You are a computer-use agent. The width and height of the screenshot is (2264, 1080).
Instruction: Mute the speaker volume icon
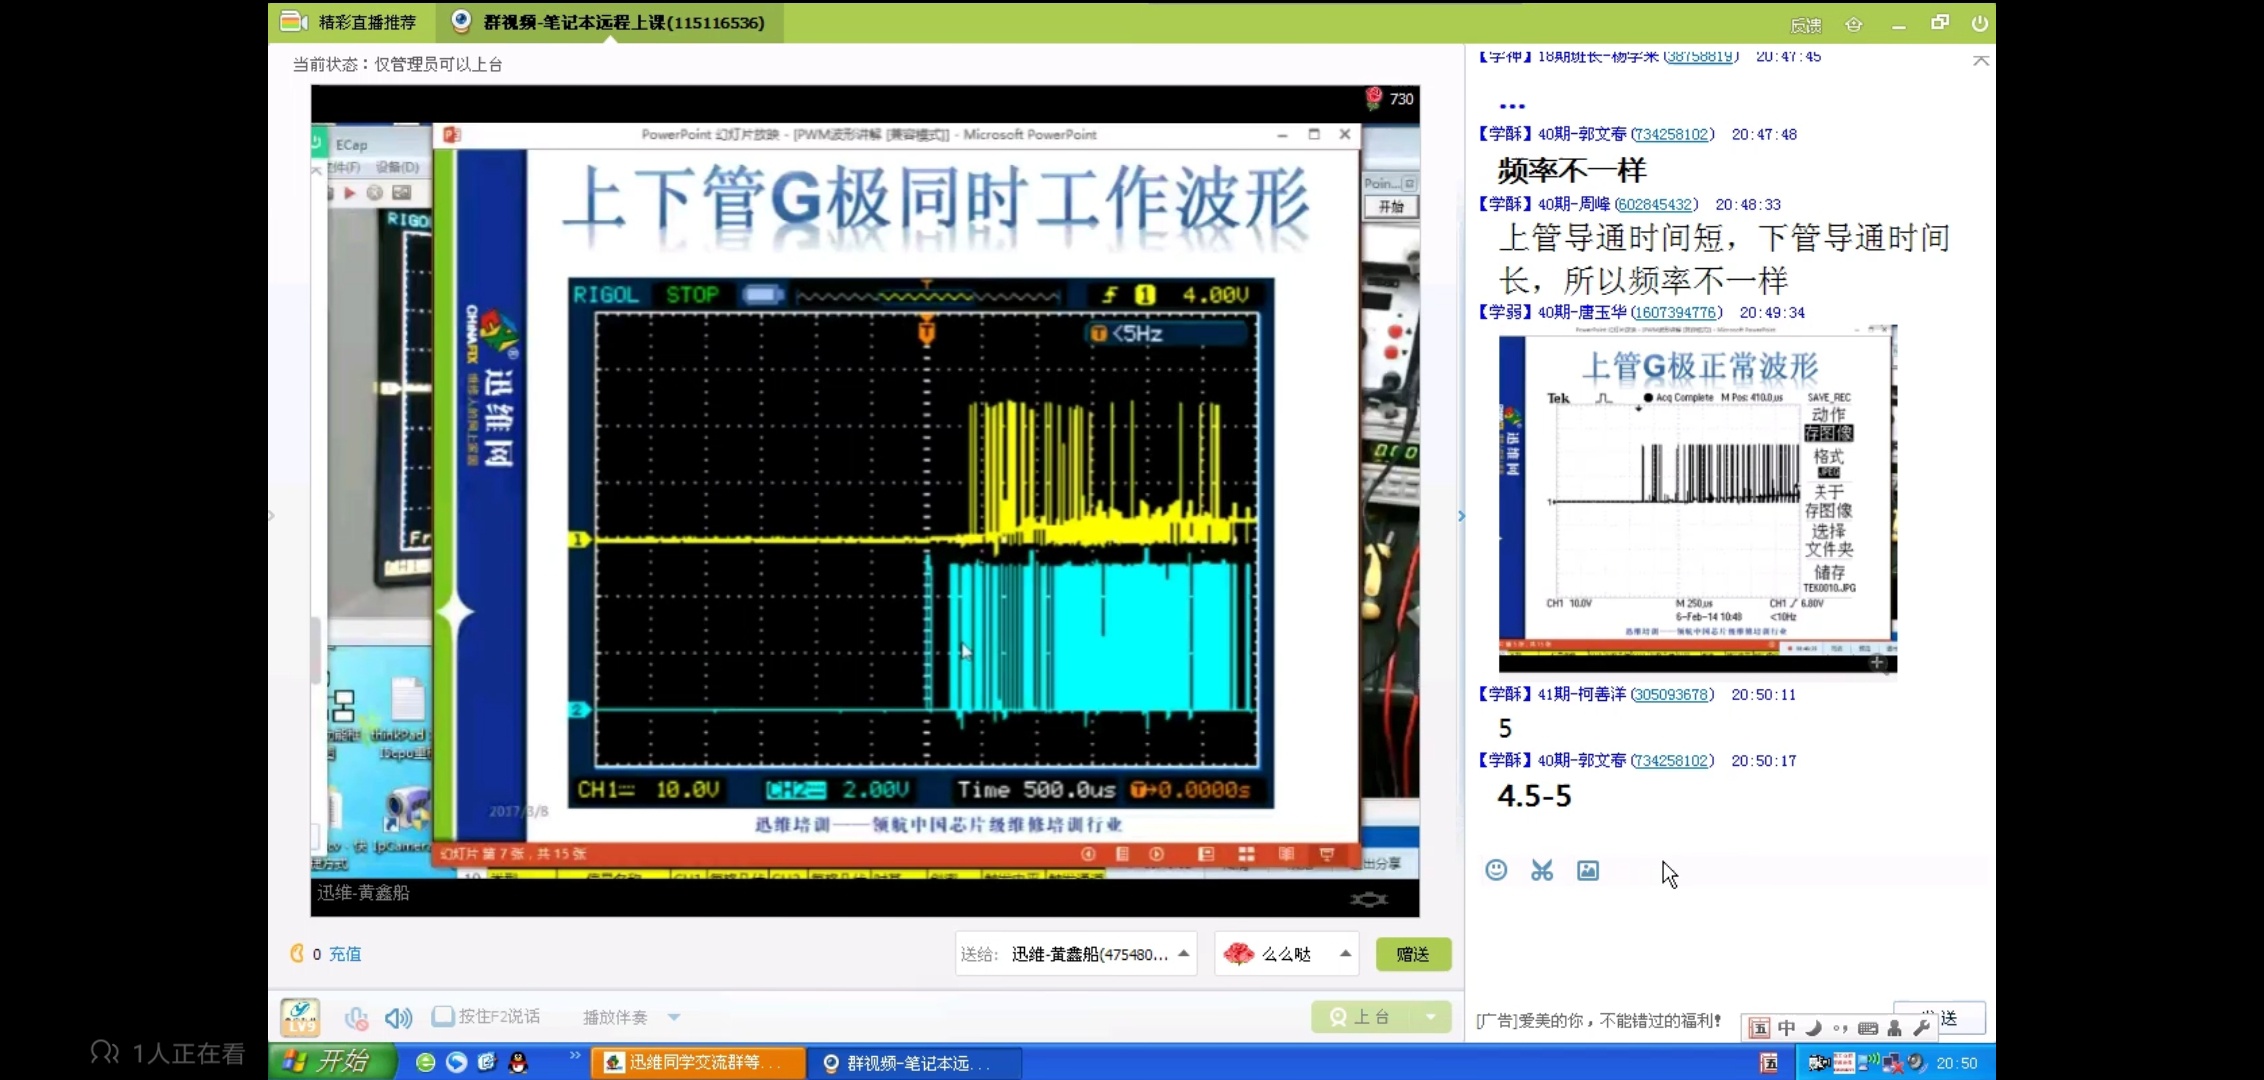pos(398,1017)
